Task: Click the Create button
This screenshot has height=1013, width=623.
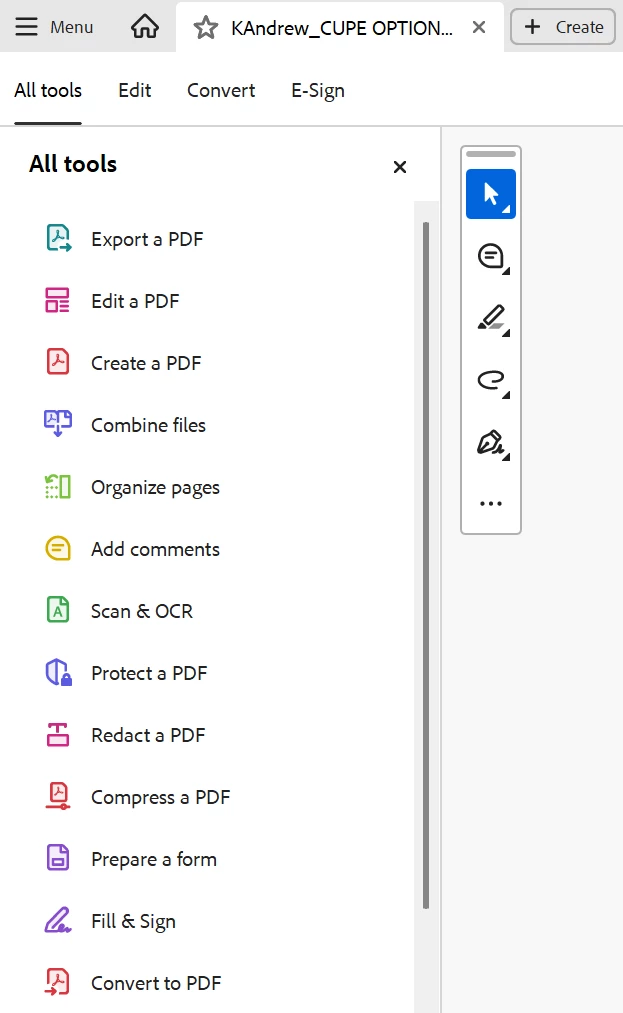Action: (563, 27)
